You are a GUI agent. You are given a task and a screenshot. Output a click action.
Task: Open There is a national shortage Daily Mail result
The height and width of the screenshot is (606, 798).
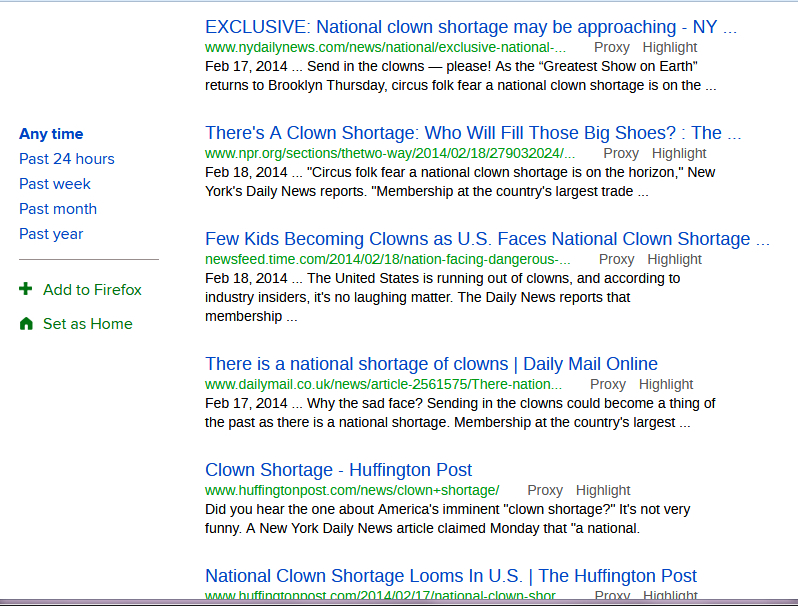431,364
